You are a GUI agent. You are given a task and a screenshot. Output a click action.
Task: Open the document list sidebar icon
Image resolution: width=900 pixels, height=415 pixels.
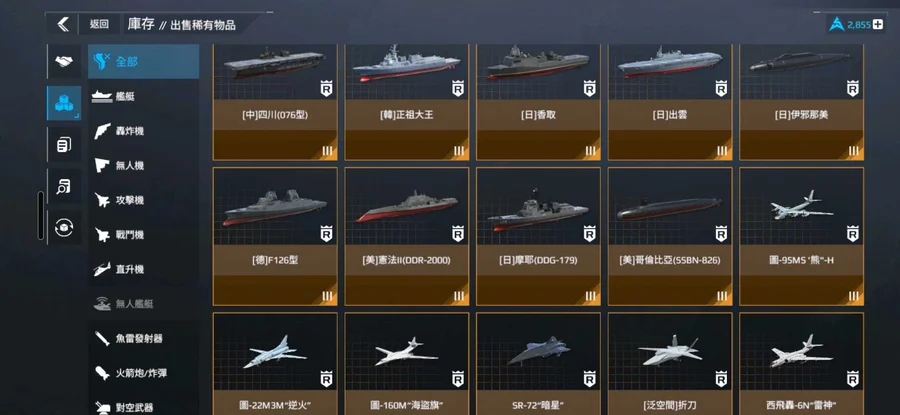coord(64,145)
